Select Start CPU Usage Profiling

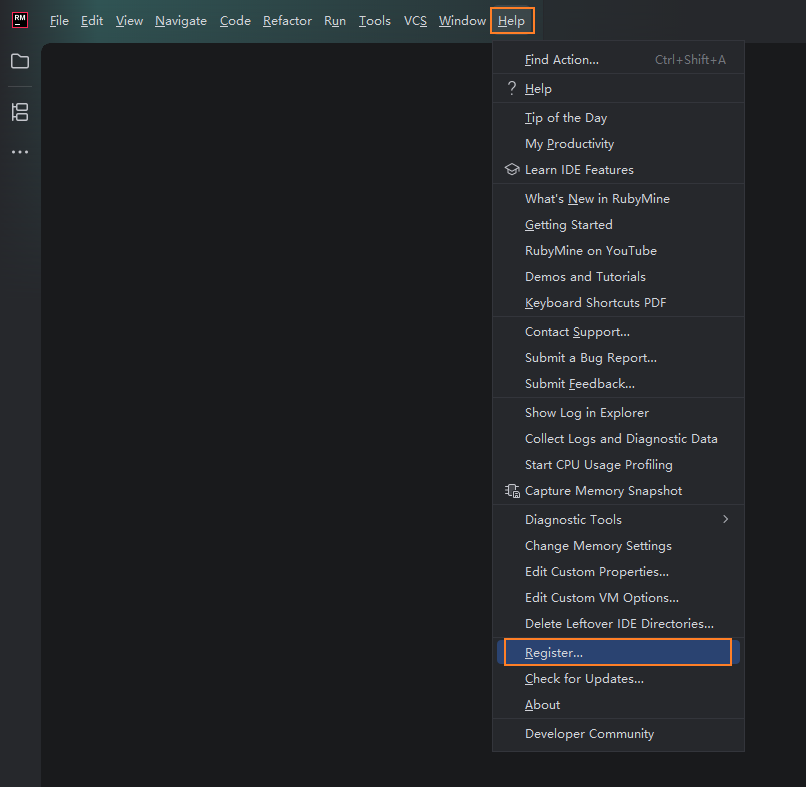pos(618,464)
